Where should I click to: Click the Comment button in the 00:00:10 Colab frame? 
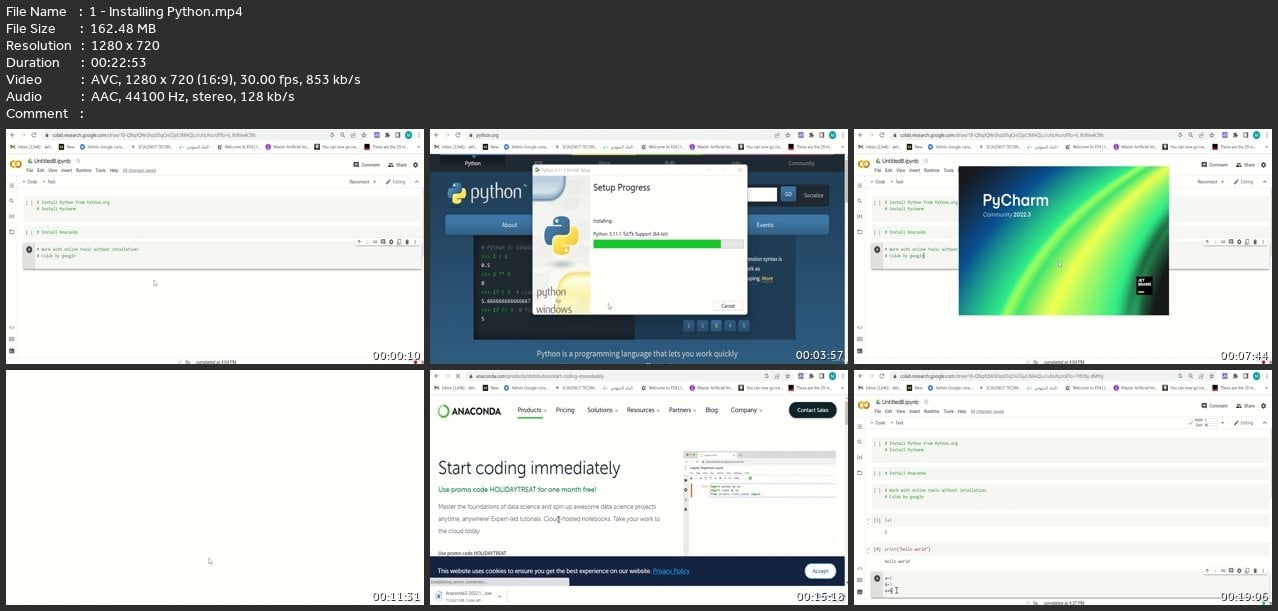coord(367,165)
